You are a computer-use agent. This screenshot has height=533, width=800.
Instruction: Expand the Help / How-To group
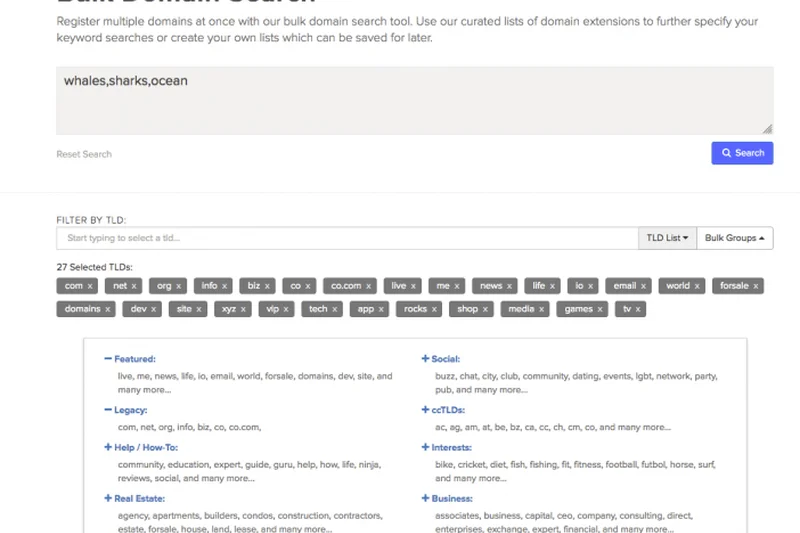pyautogui.click(x=141, y=447)
